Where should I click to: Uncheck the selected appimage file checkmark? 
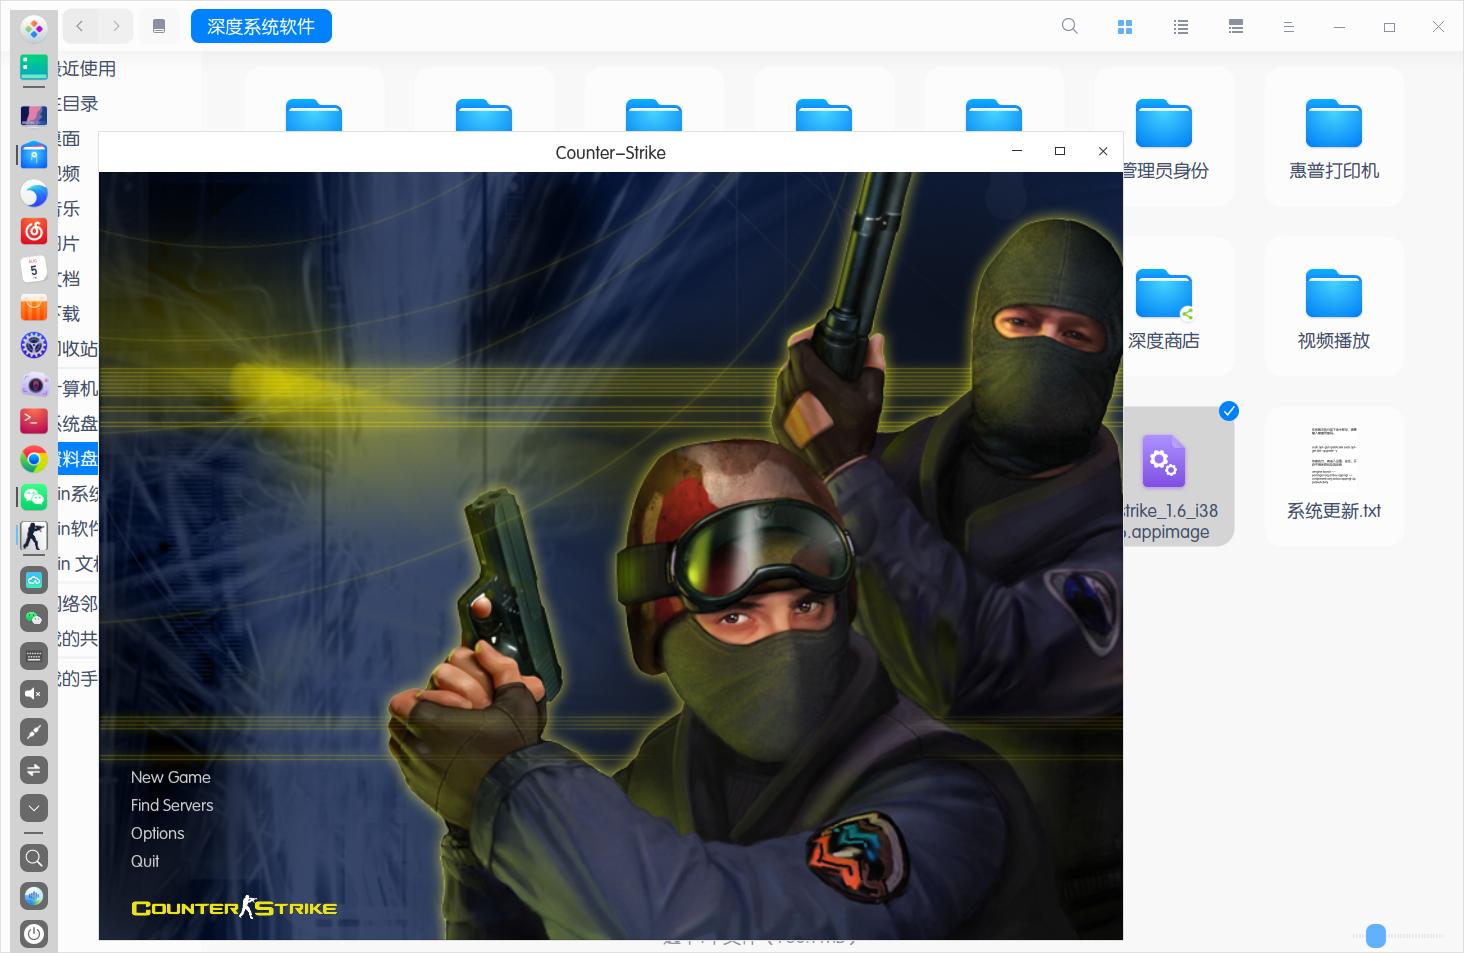[x=1229, y=411]
